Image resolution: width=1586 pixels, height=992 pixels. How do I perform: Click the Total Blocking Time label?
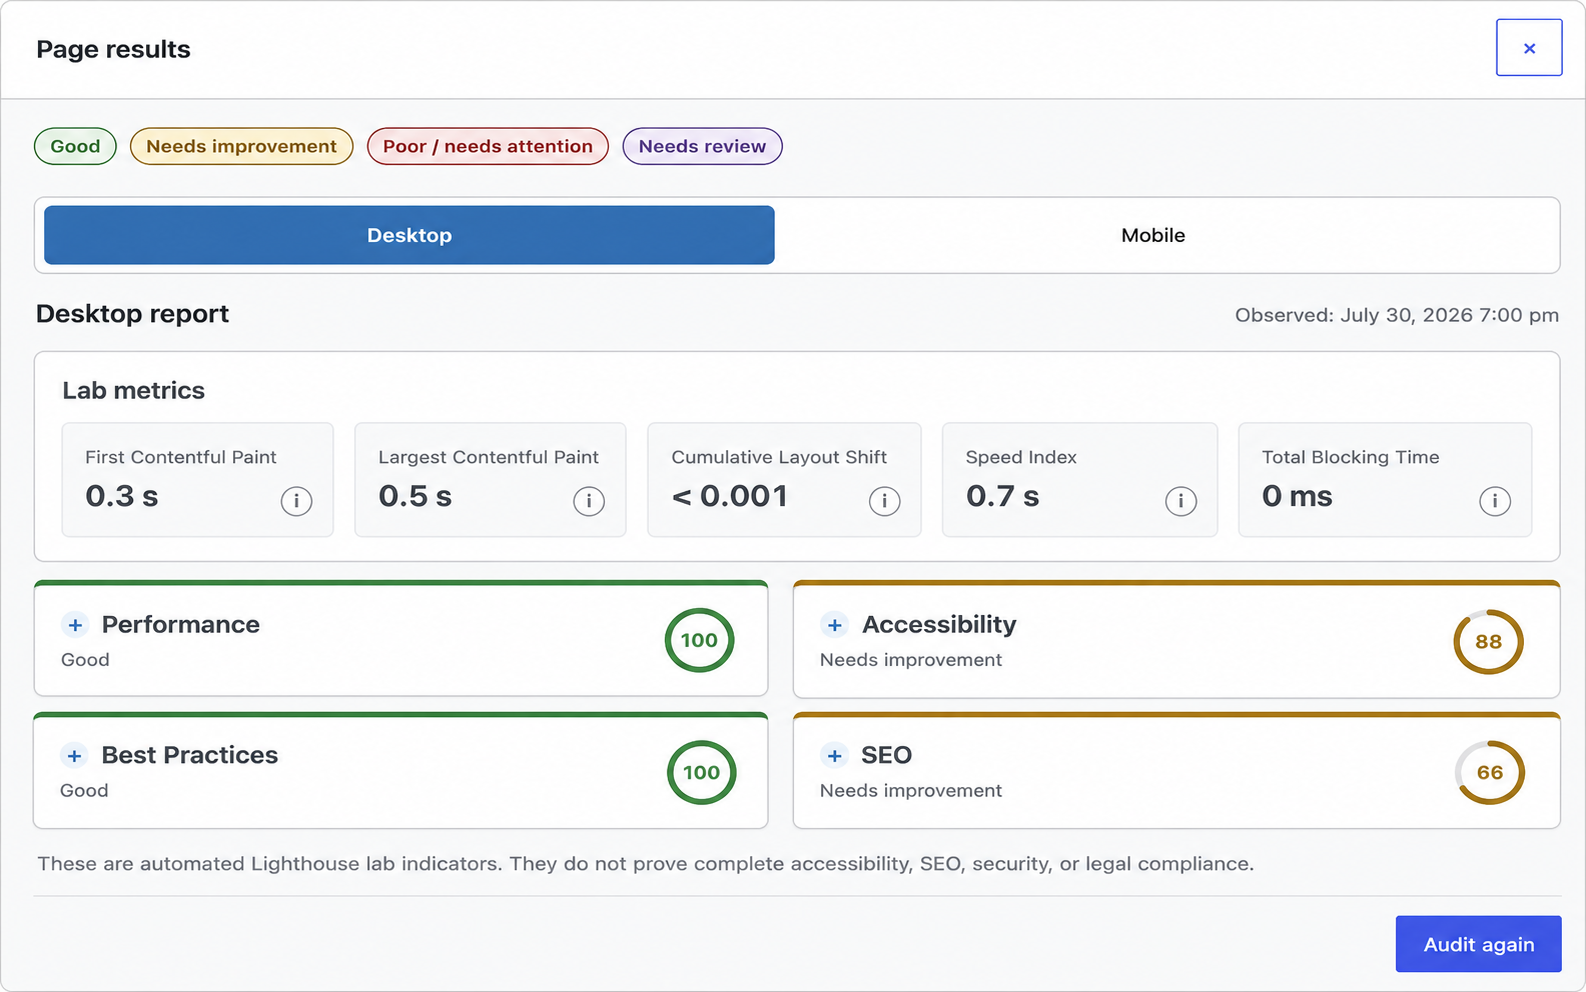1351,457
